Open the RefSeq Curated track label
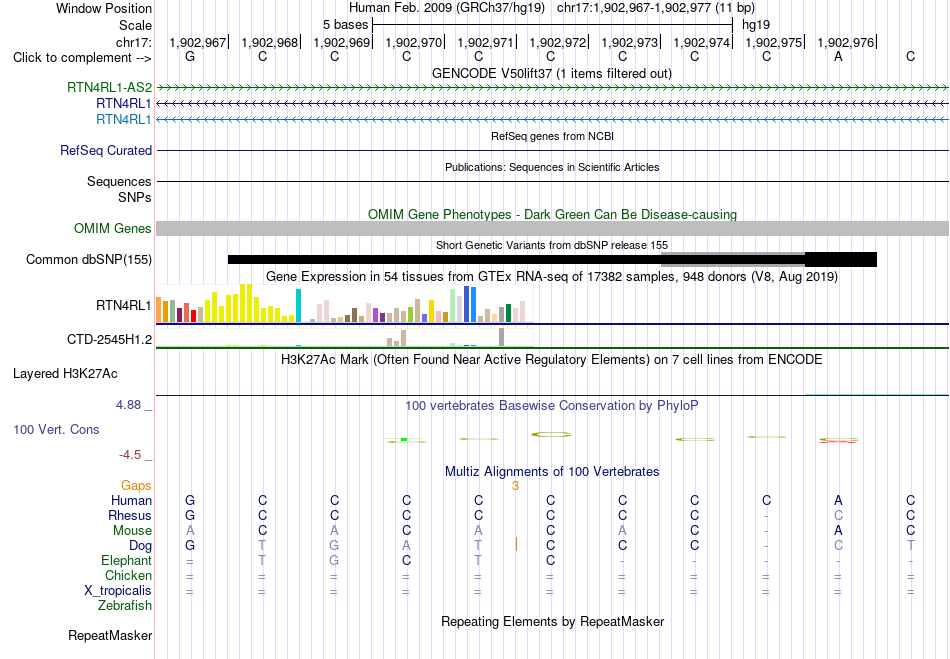 click(x=106, y=150)
